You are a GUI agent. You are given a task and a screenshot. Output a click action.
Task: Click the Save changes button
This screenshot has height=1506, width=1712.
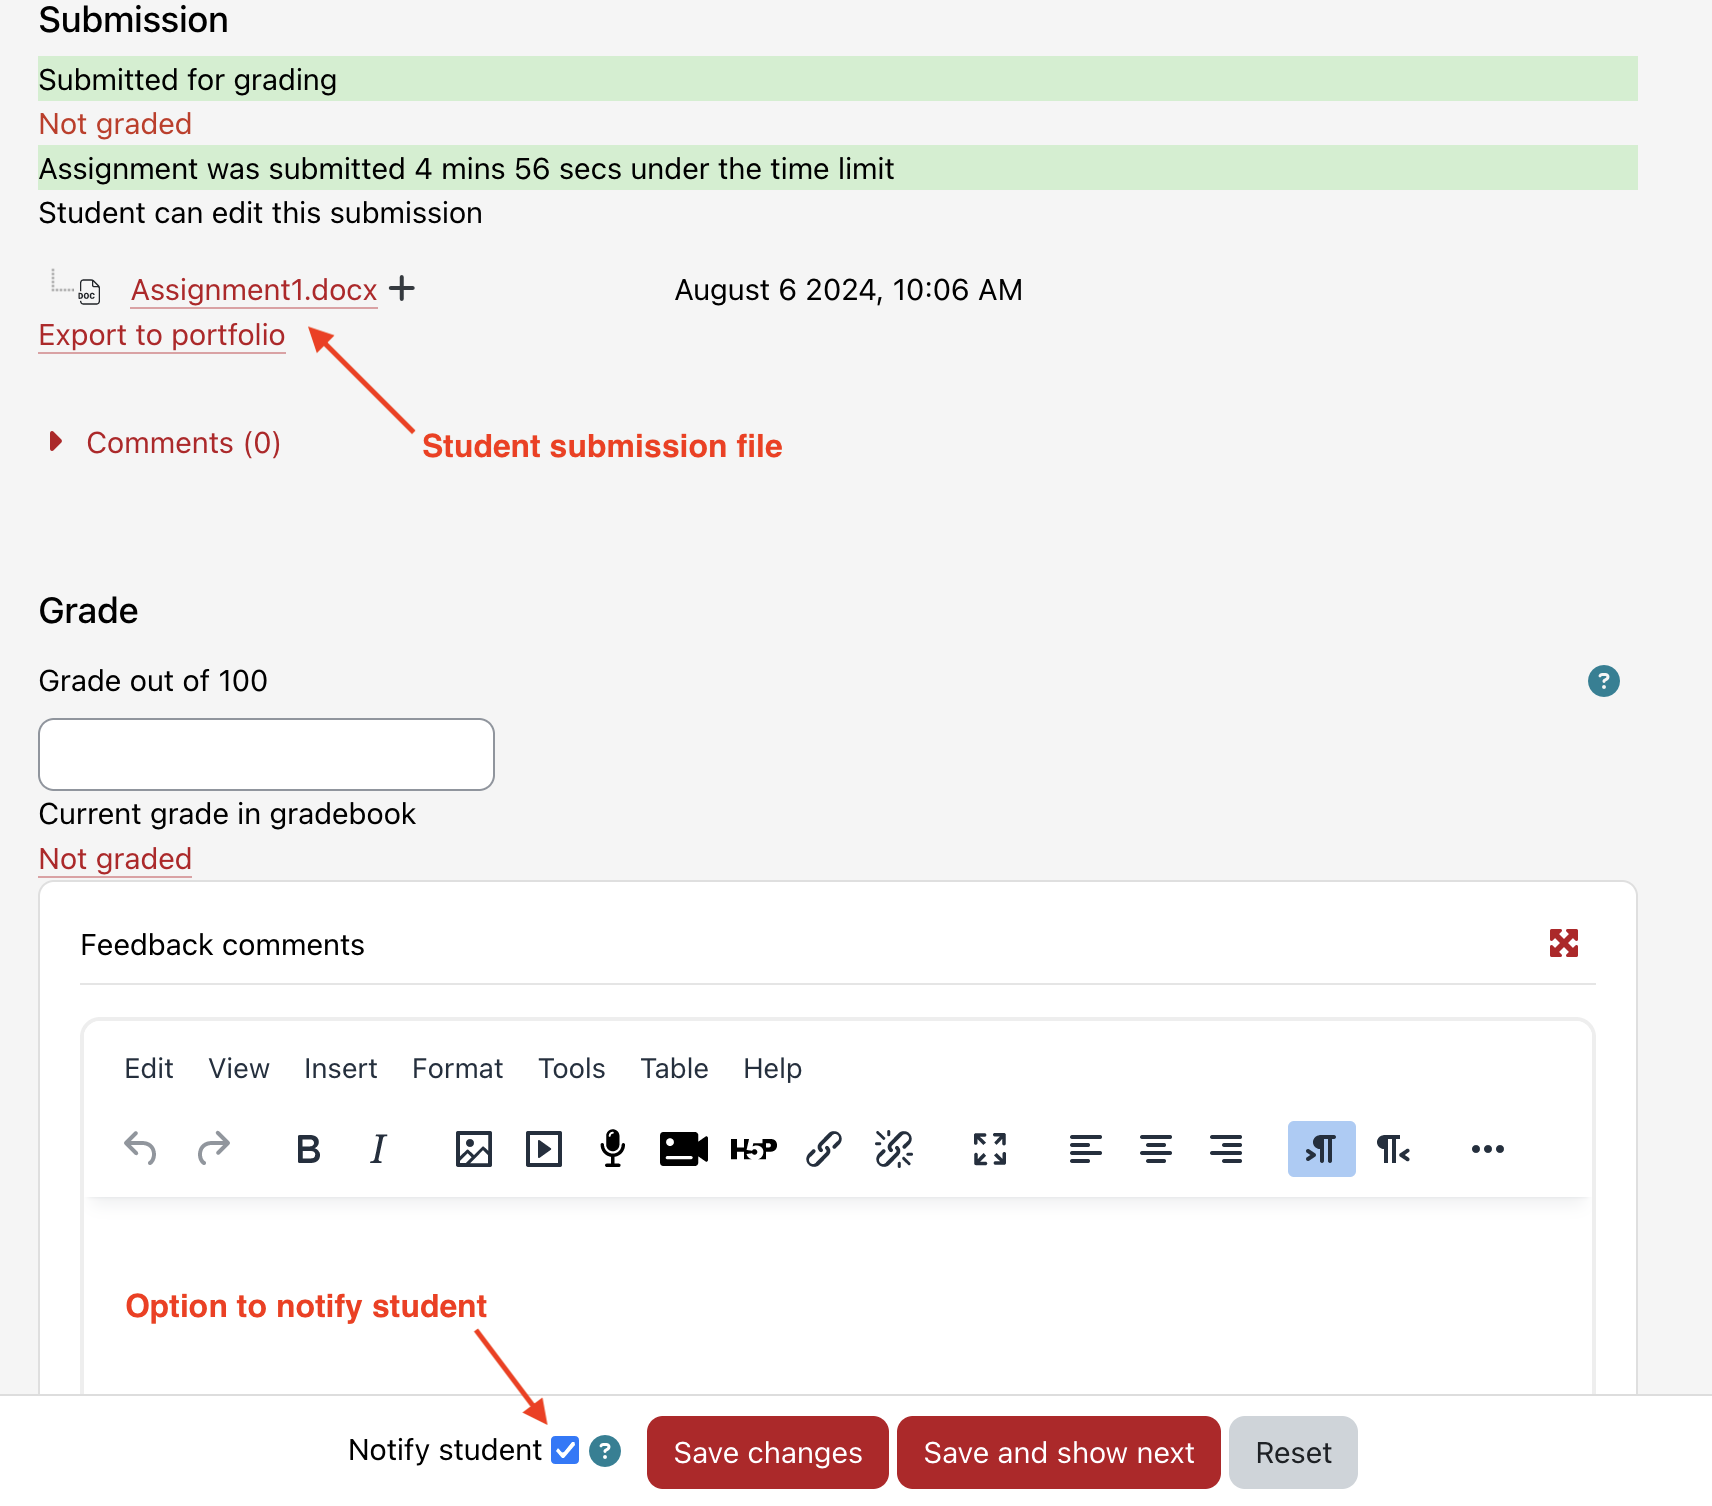767,1452
